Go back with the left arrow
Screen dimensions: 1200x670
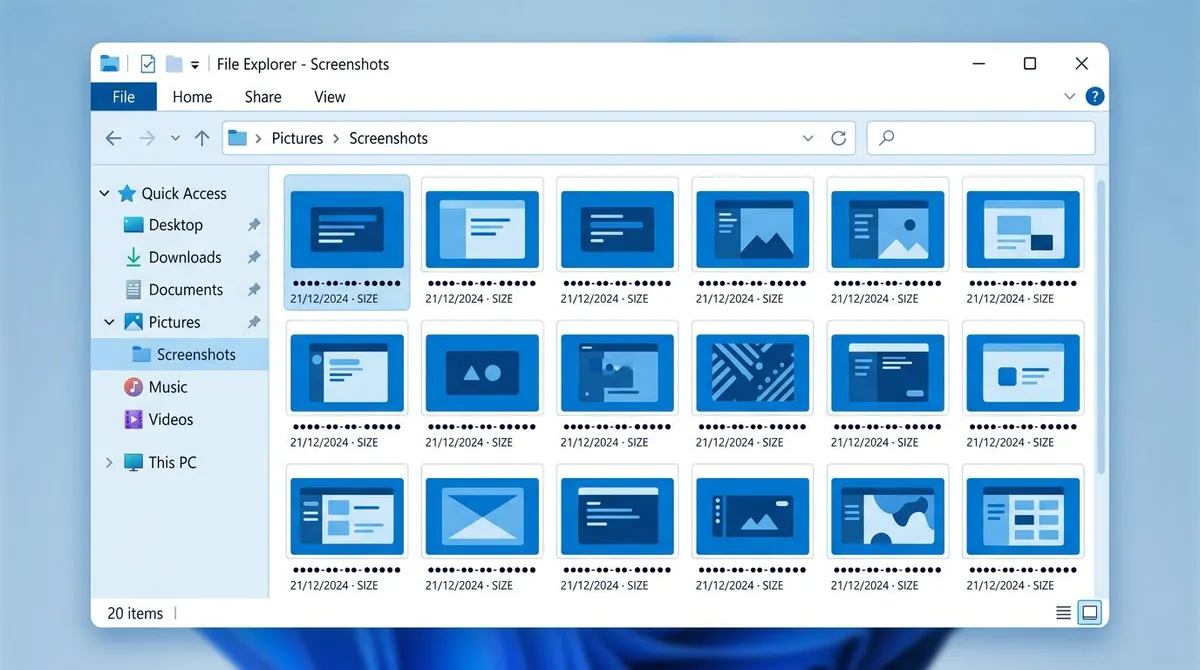(114, 138)
